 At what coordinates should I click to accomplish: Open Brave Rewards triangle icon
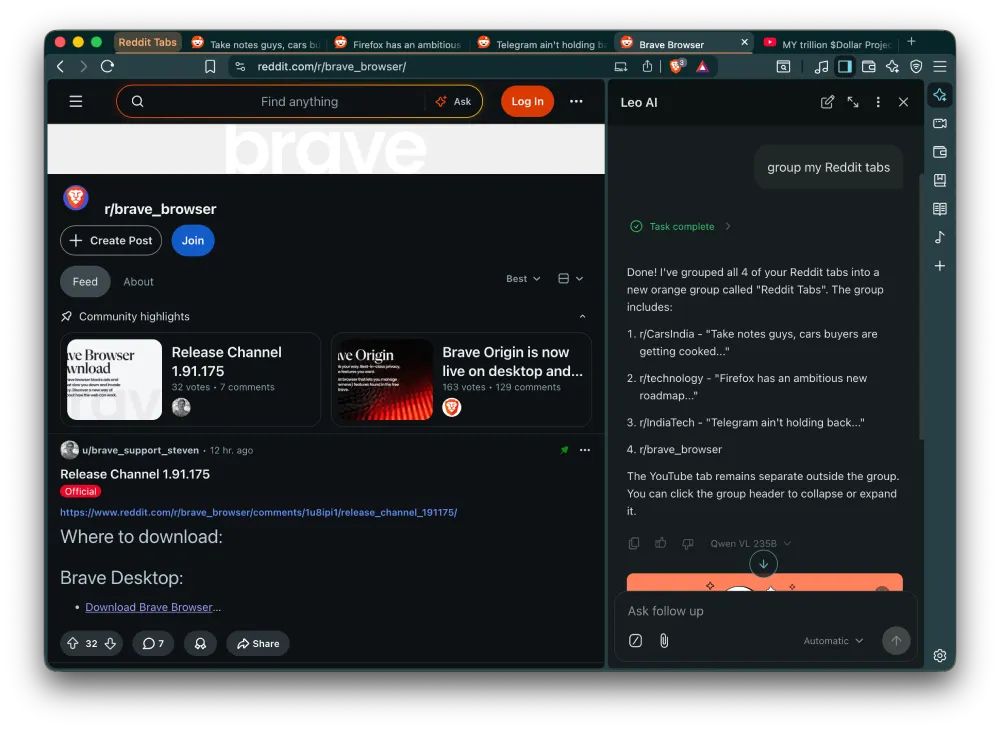click(702, 66)
